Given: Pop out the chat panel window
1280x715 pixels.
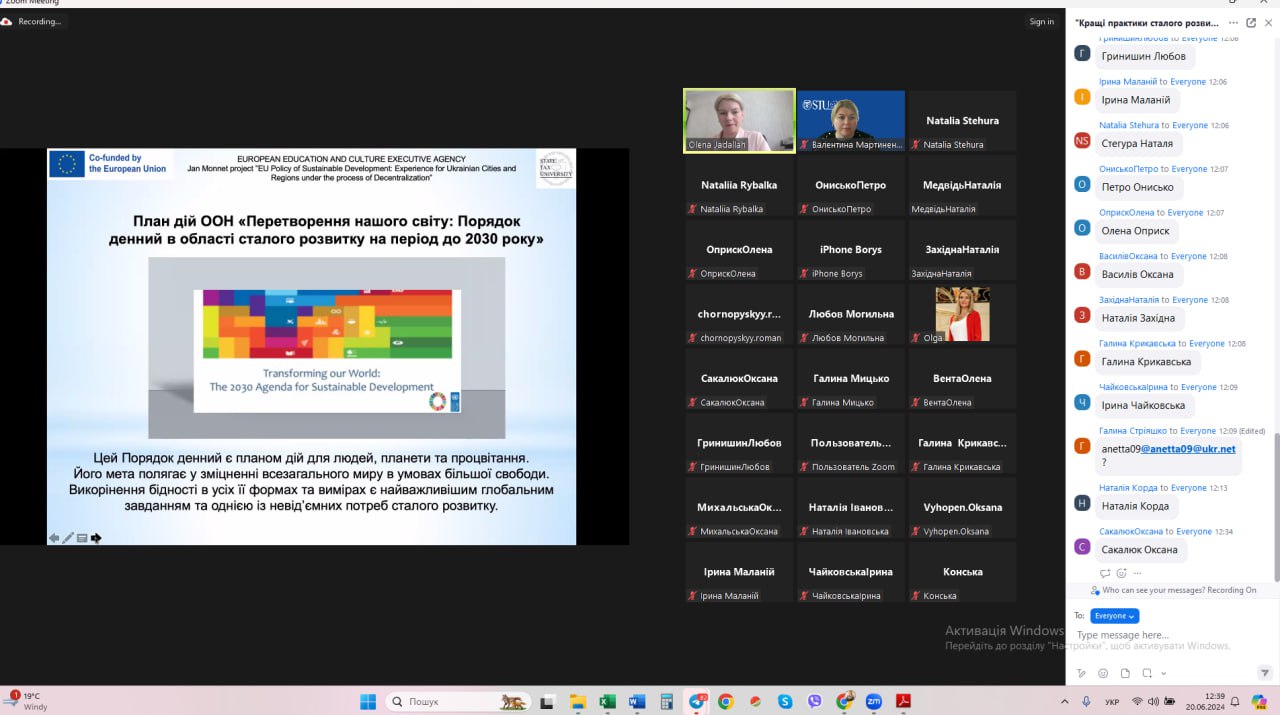Looking at the screenshot, I should pos(1251,22).
